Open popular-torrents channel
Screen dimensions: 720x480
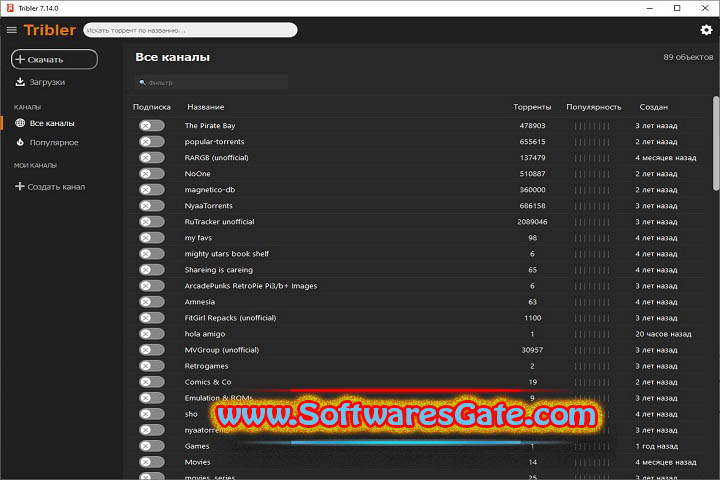point(214,141)
